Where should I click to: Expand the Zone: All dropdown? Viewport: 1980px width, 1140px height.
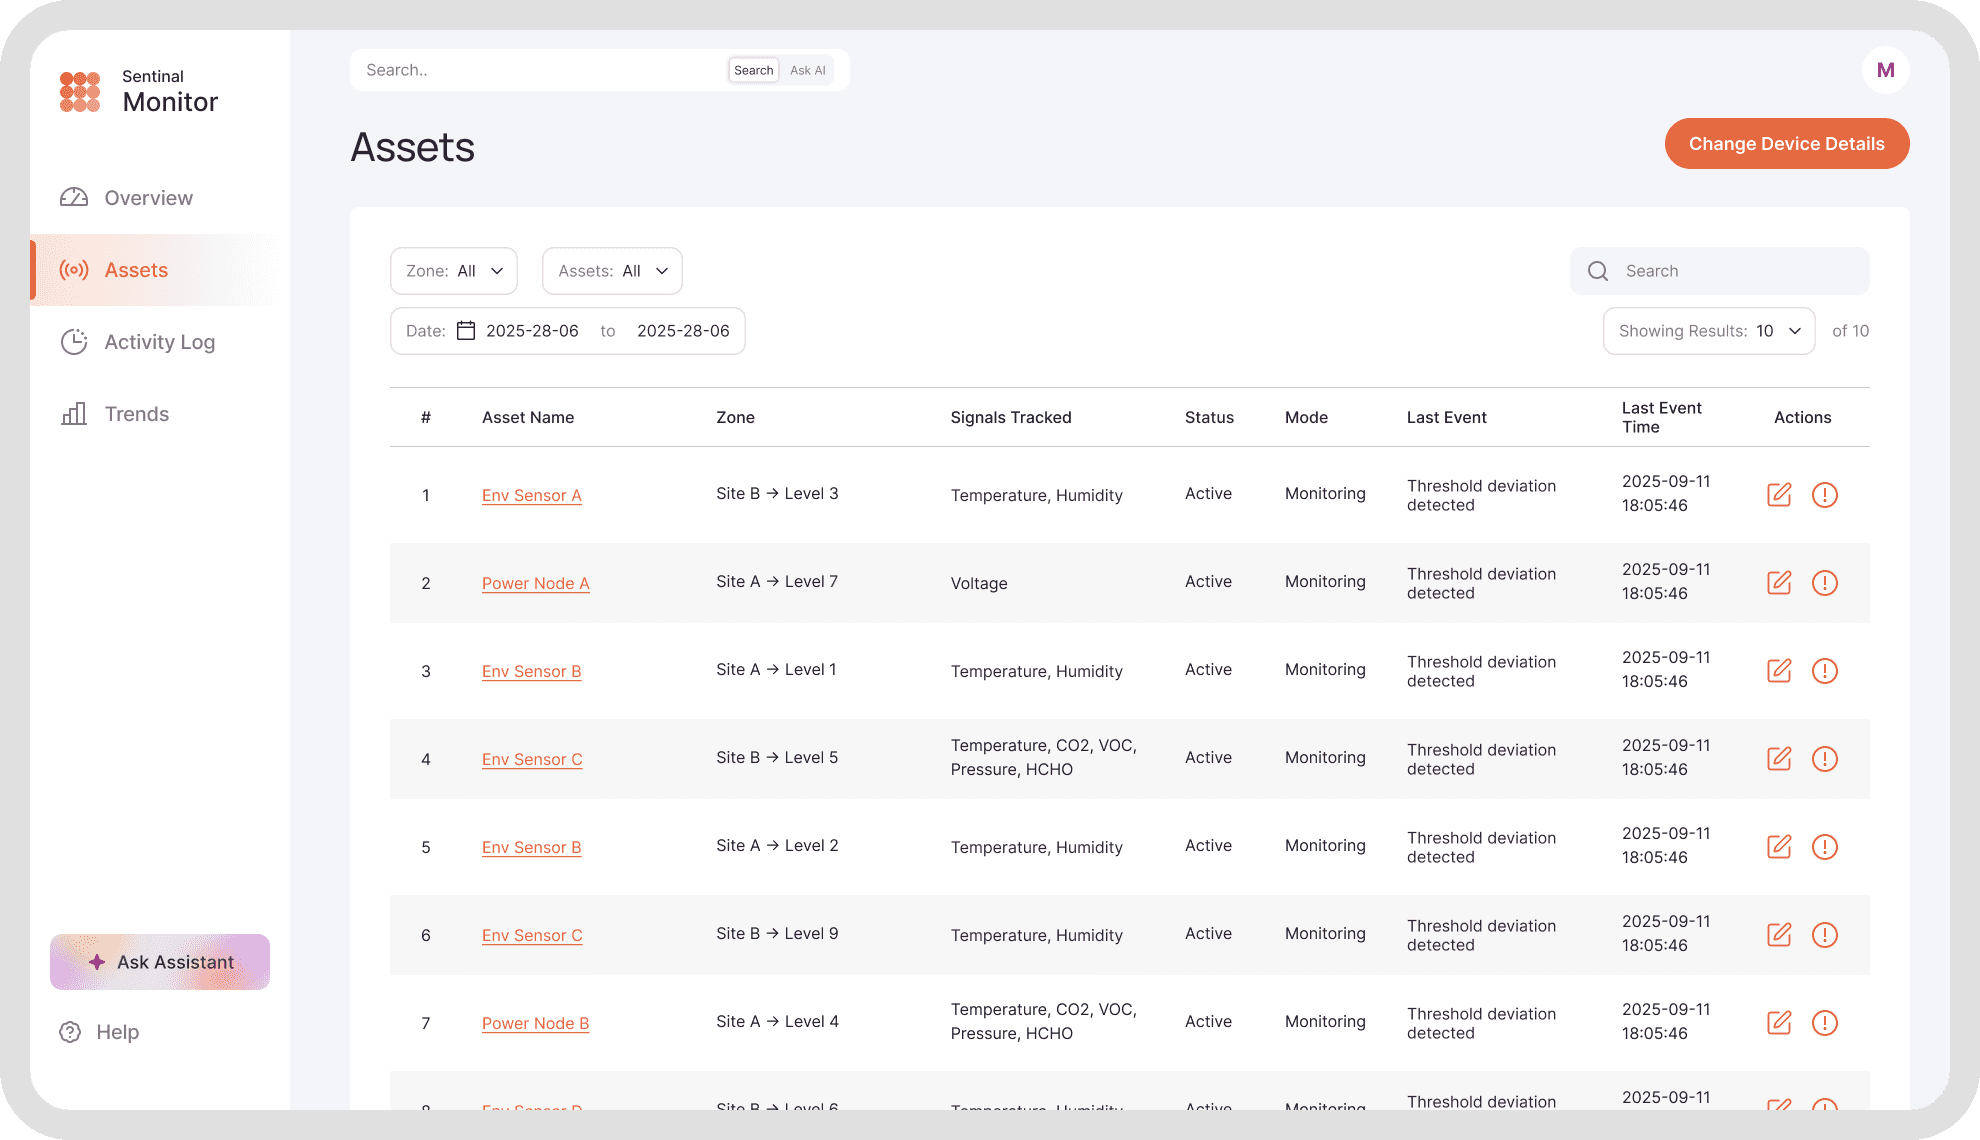454,271
